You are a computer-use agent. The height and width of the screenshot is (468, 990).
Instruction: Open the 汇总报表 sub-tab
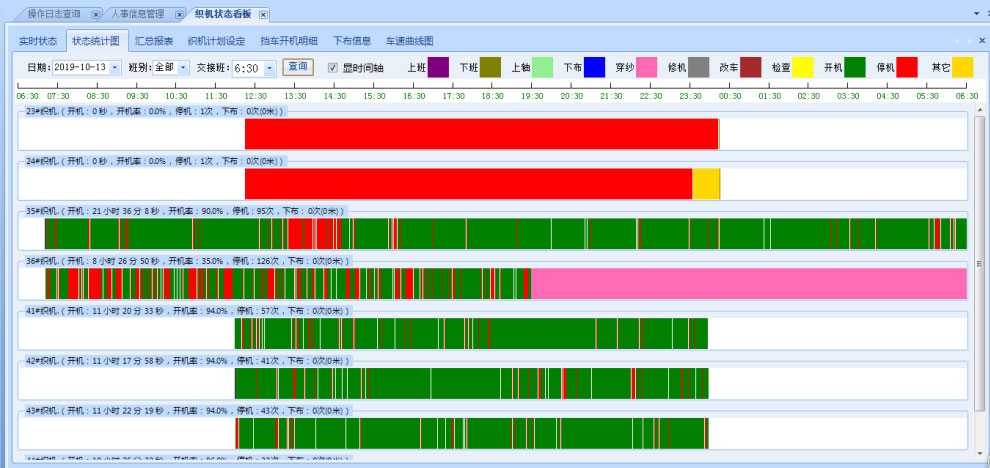154,41
